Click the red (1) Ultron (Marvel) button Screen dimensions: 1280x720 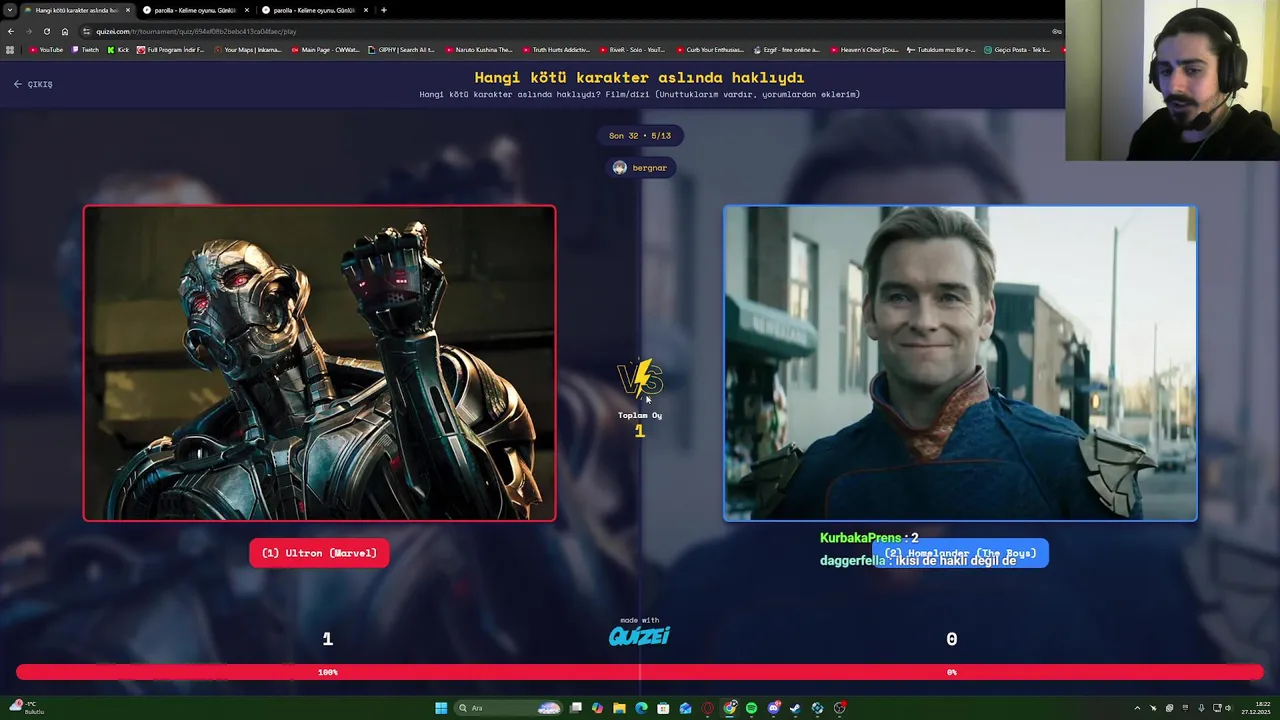pos(319,553)
